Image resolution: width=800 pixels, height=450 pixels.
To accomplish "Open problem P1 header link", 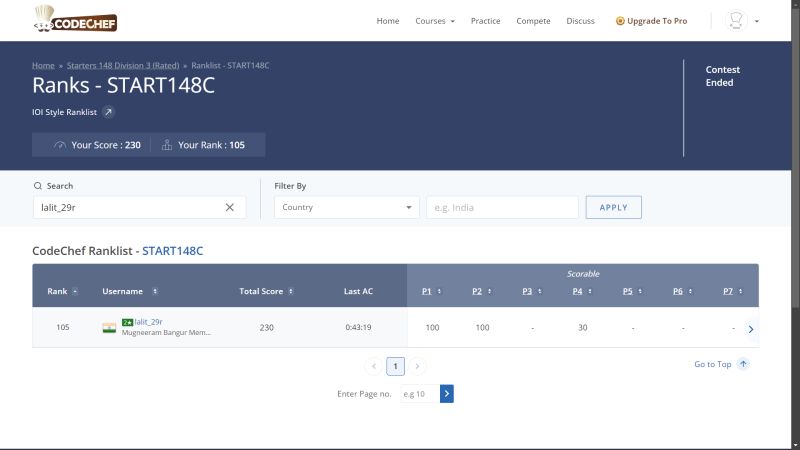I will coord(427,291).
